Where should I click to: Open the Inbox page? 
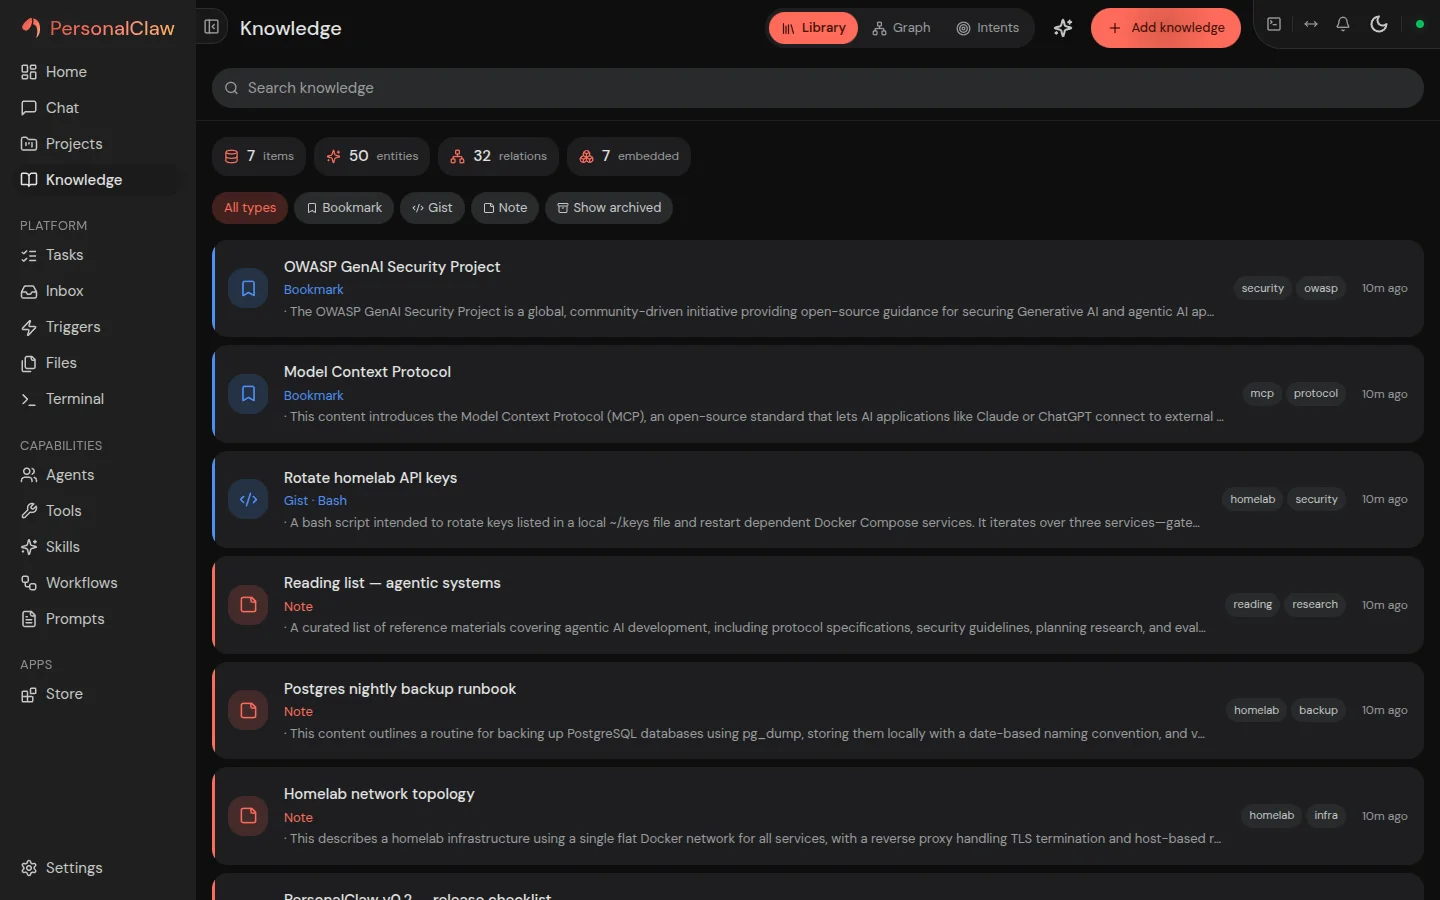[x=98, y=291]
